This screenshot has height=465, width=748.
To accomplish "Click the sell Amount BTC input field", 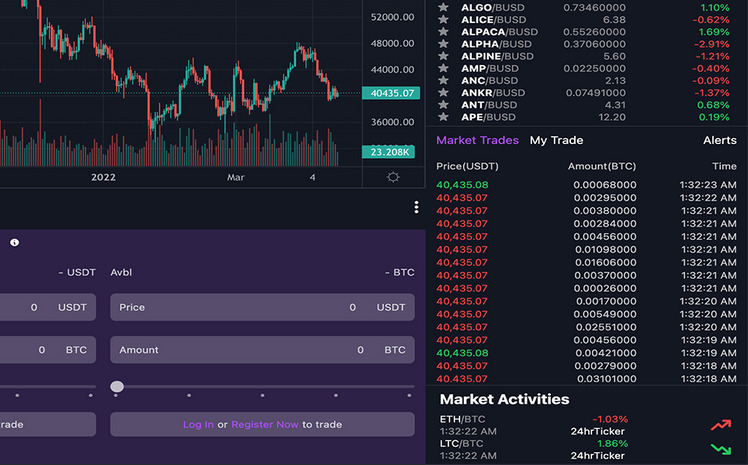I will [x=262, y=350].
